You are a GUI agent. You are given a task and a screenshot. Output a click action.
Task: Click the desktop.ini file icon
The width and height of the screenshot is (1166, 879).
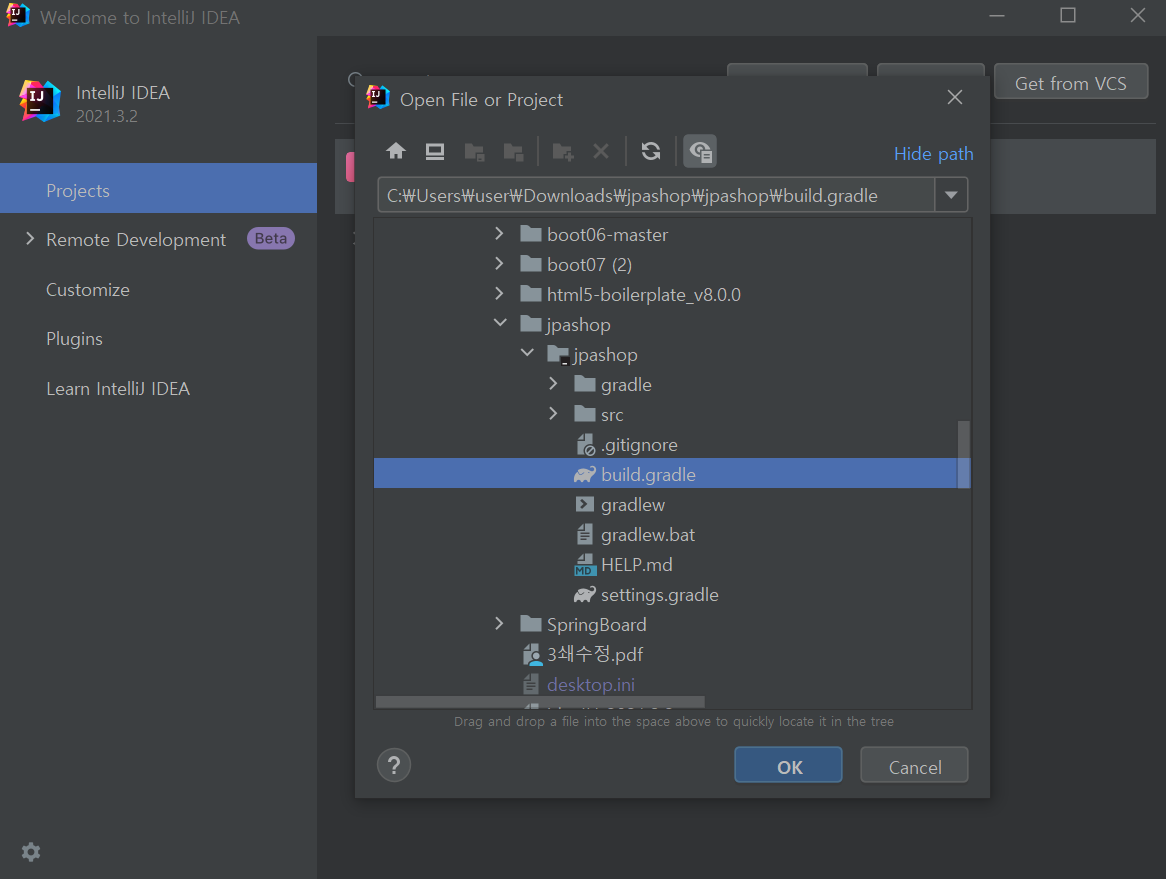point(531,684)
